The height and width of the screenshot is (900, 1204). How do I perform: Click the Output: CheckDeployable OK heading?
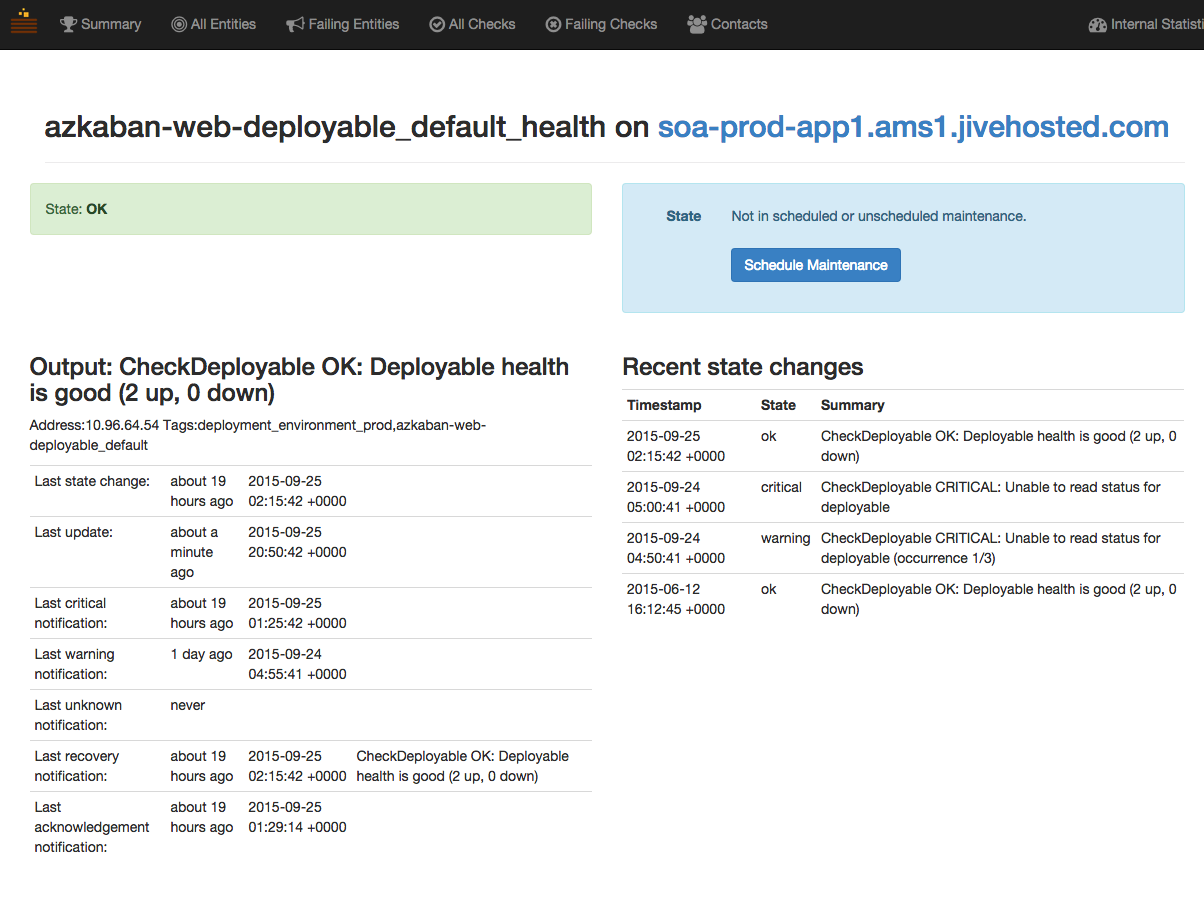click(x=299, y=379)
